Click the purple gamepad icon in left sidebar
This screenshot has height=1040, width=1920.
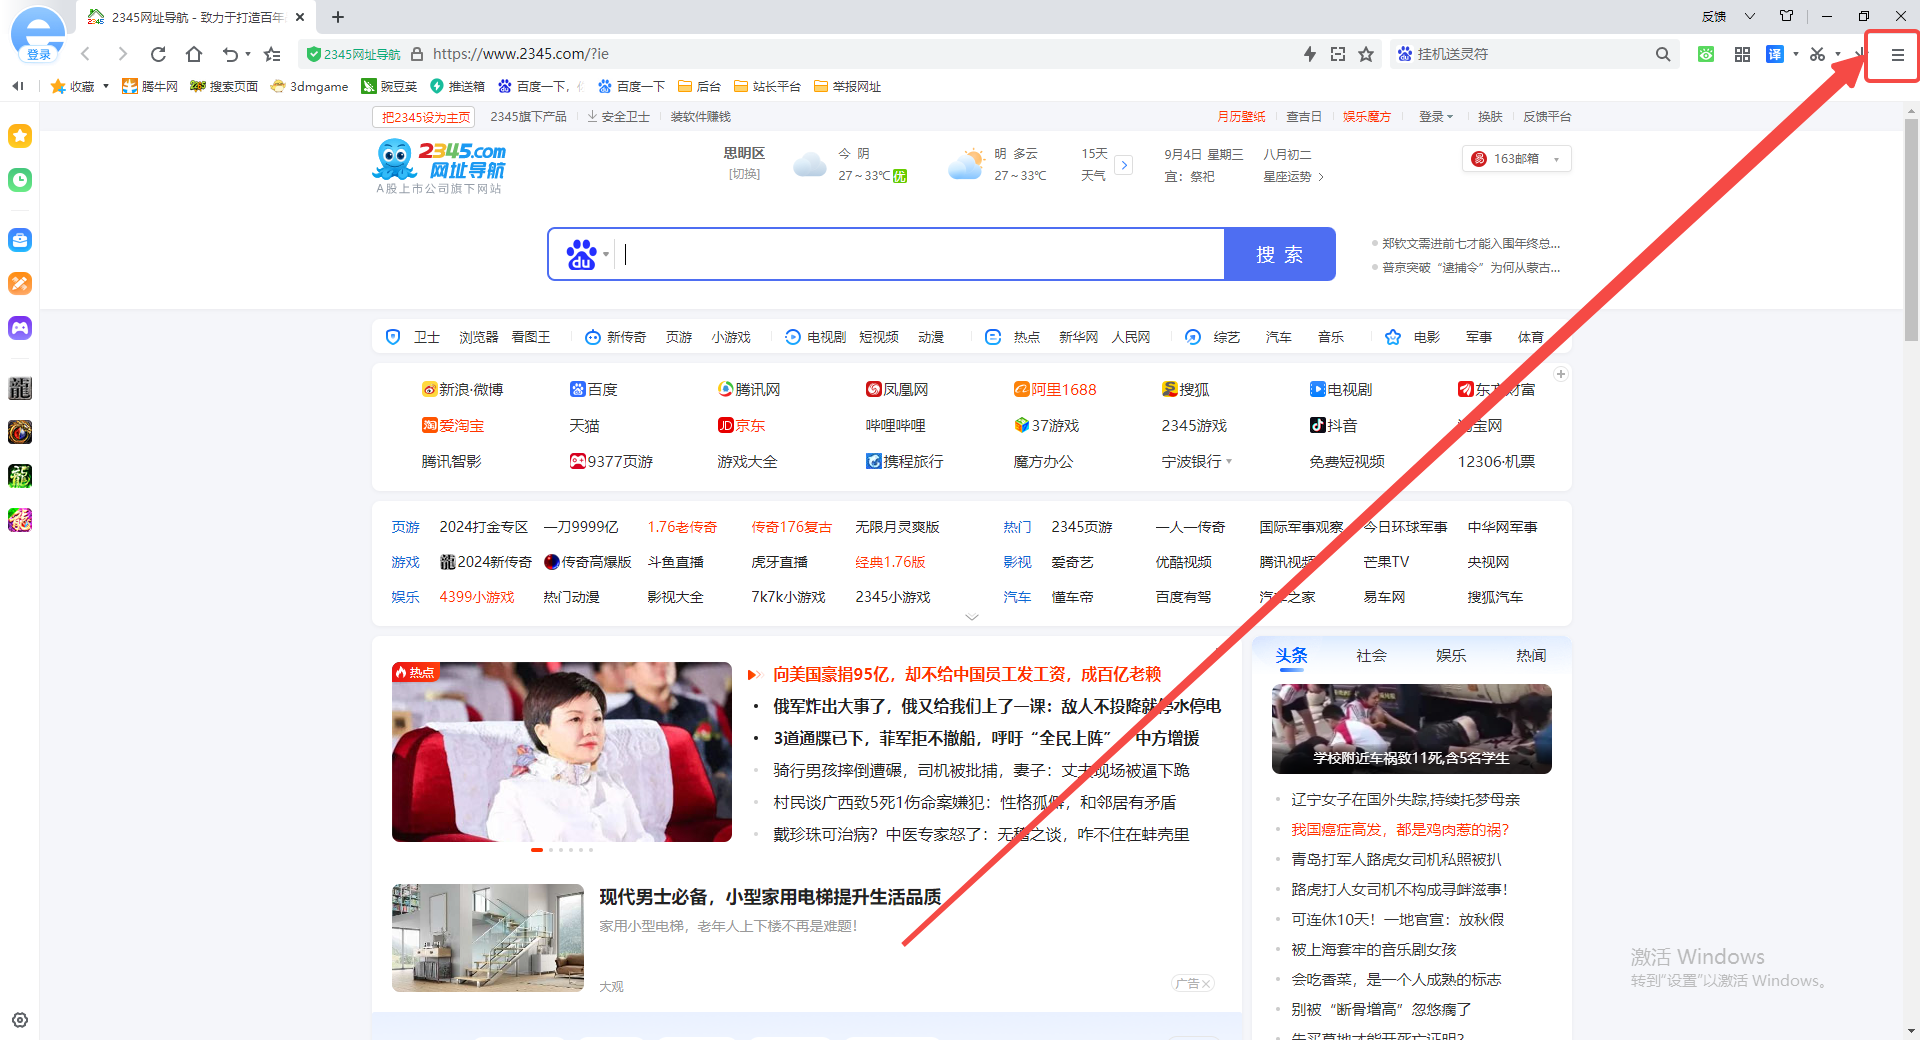(20, 328)
